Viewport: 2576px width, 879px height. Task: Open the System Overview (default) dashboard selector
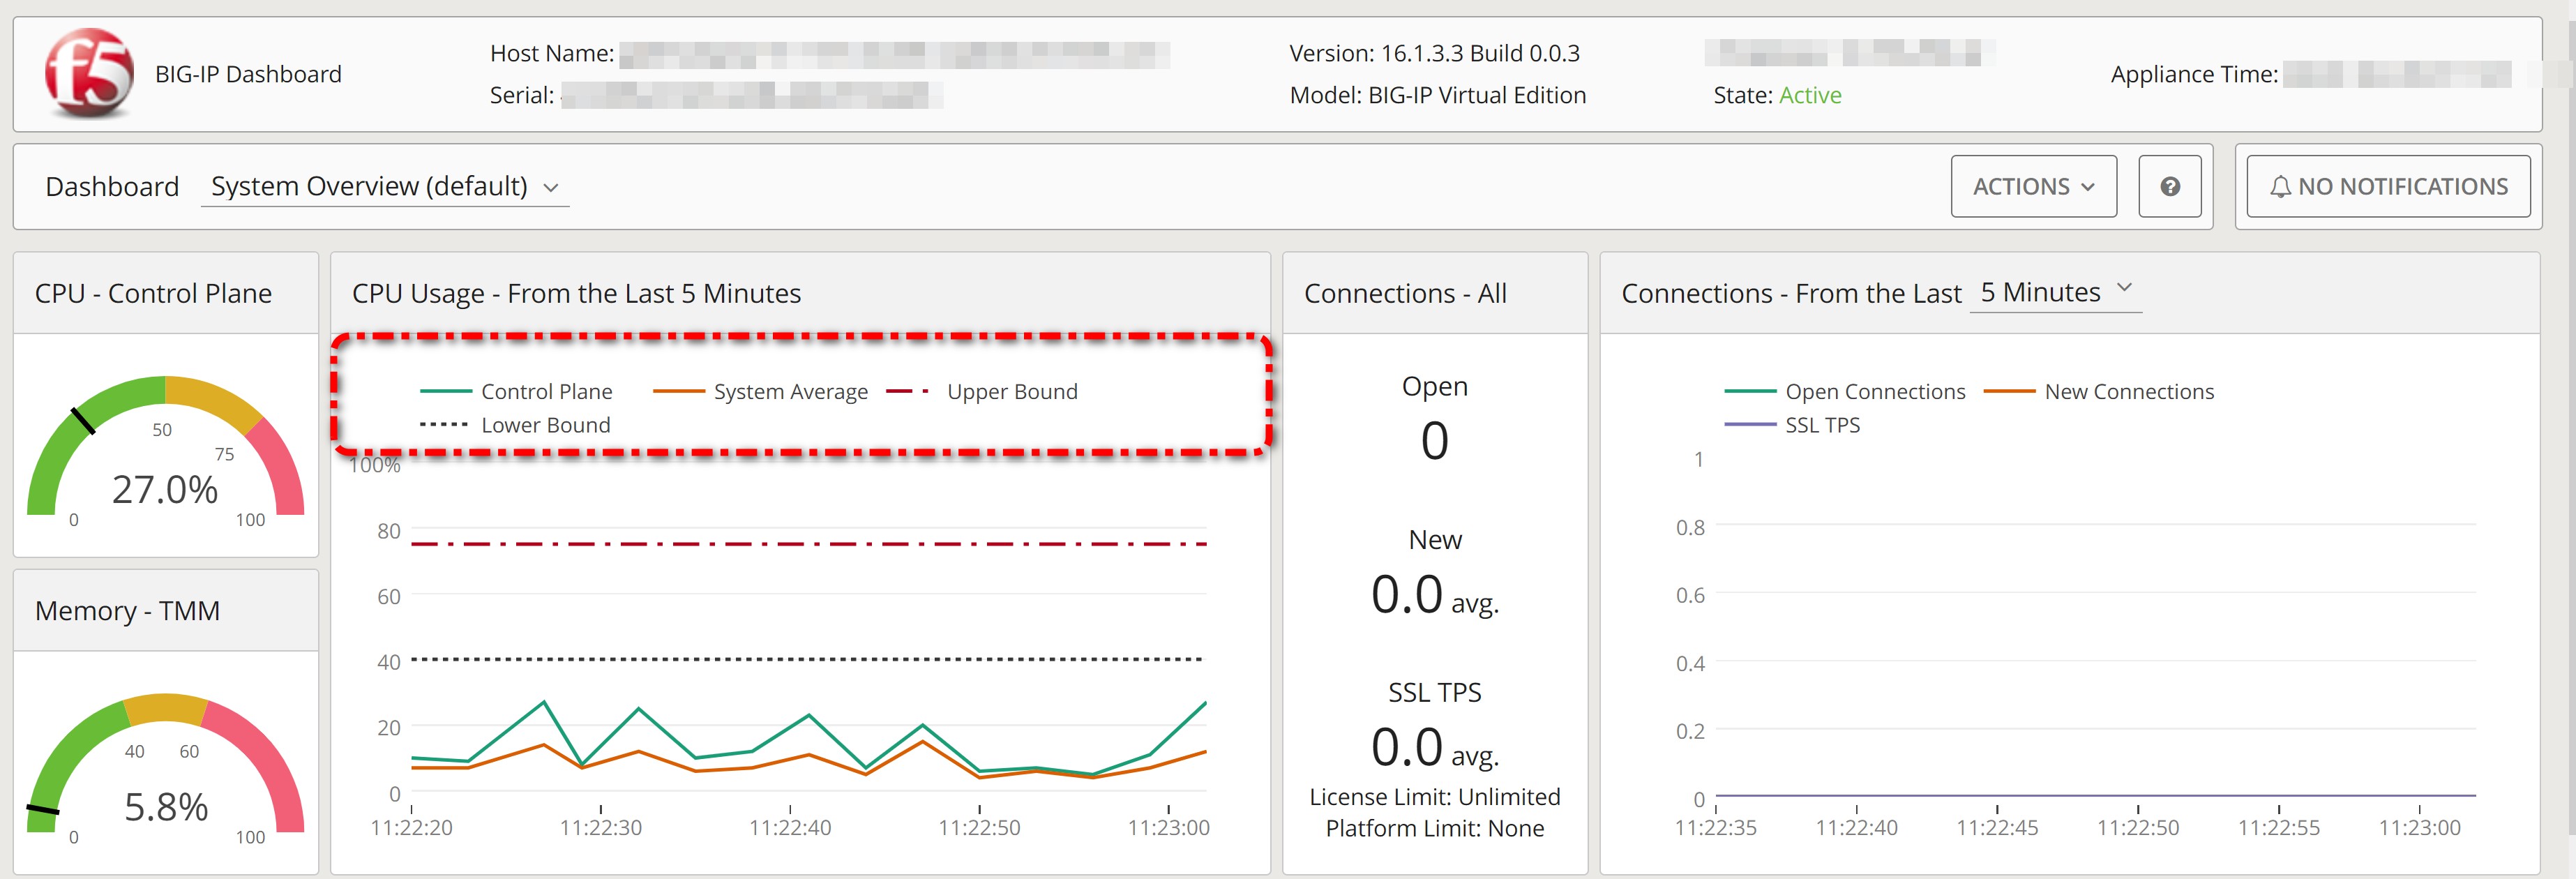pyautogui.click(x=385, y=186)
